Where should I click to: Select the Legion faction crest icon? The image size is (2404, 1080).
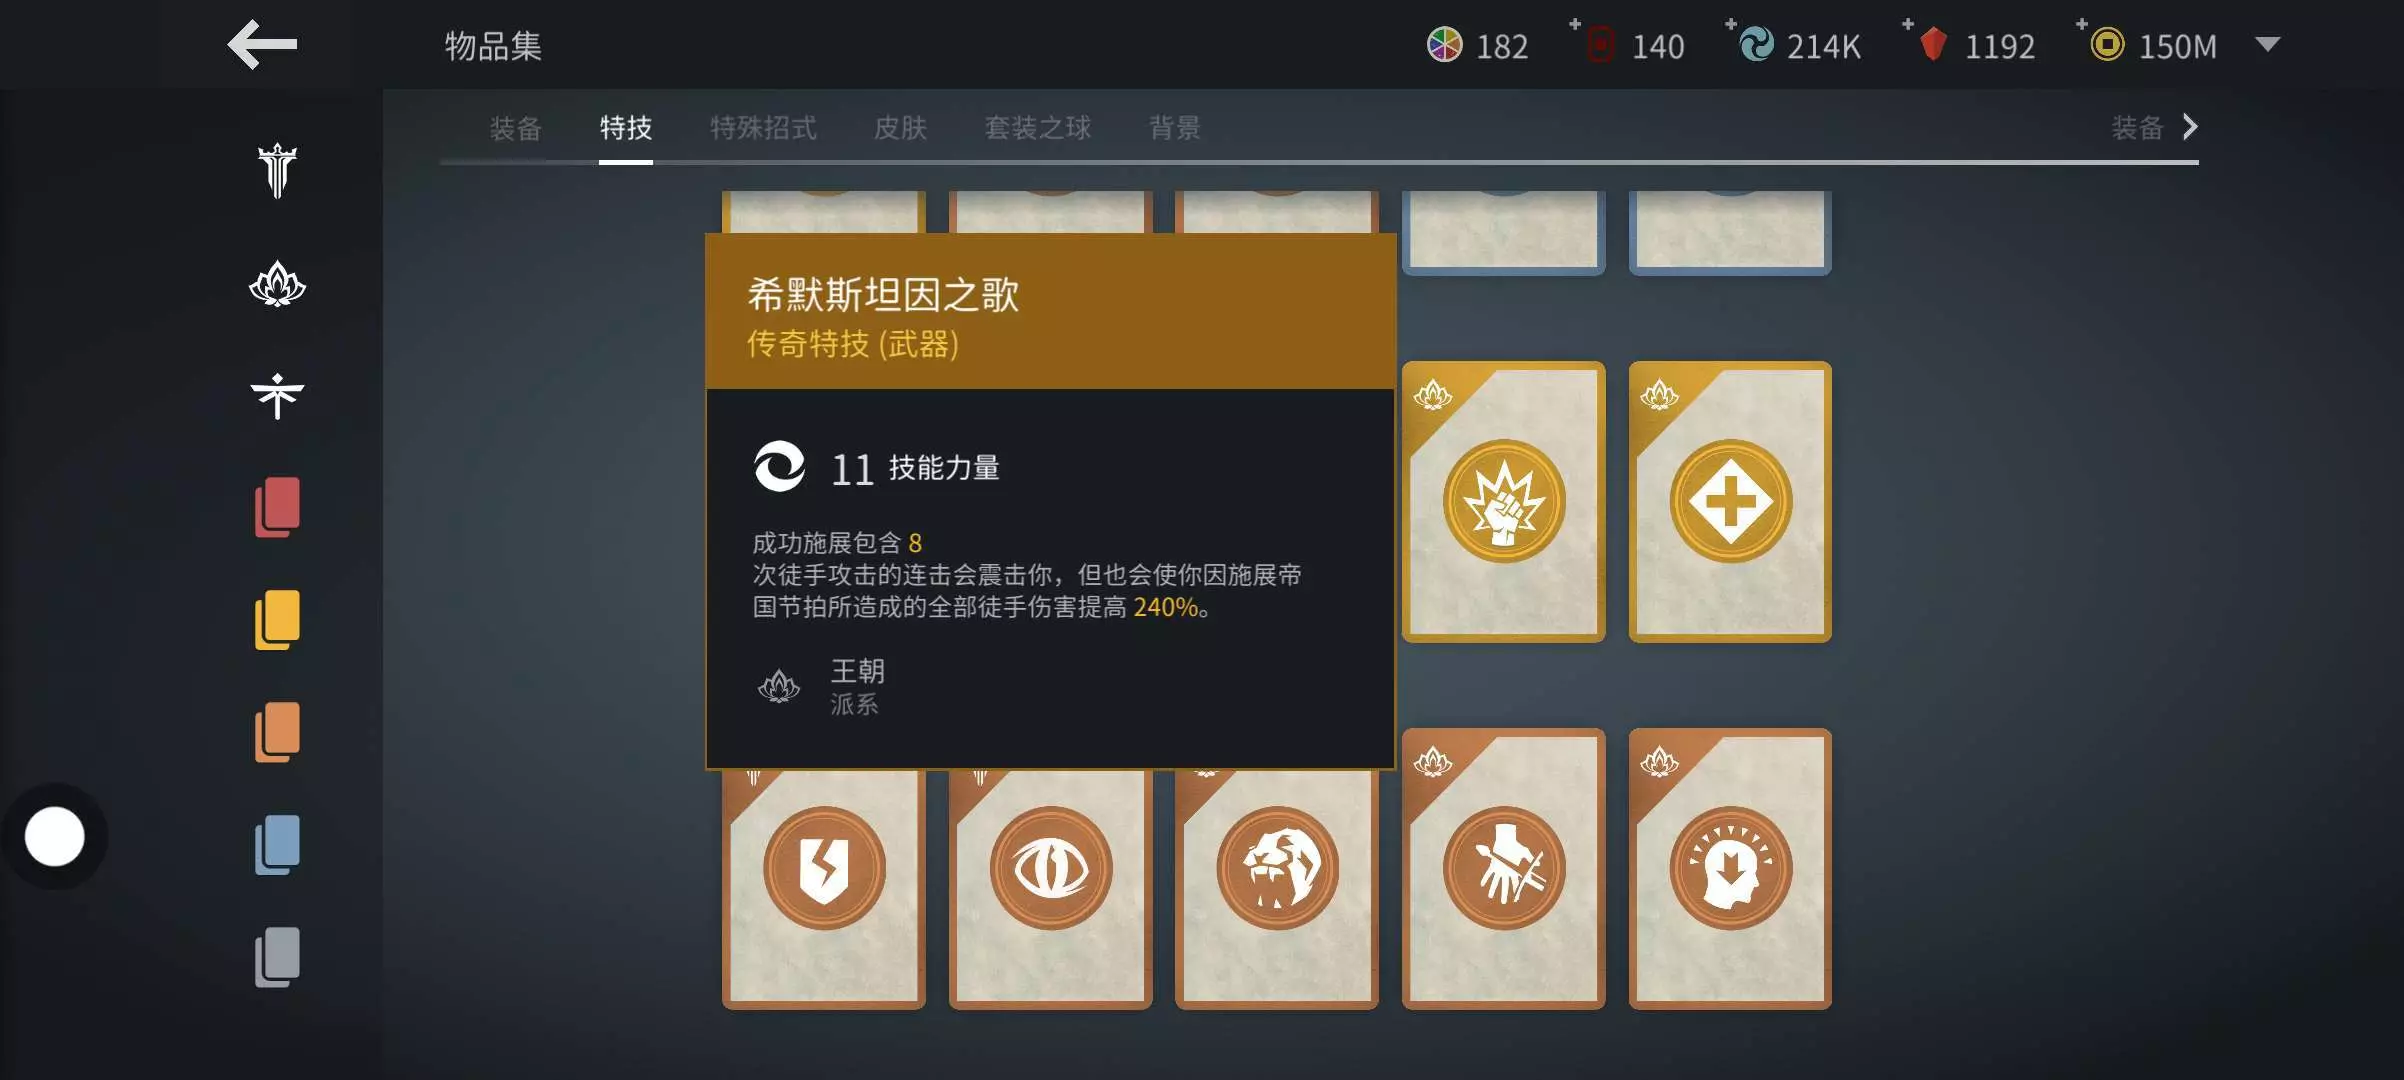(277, 171)
